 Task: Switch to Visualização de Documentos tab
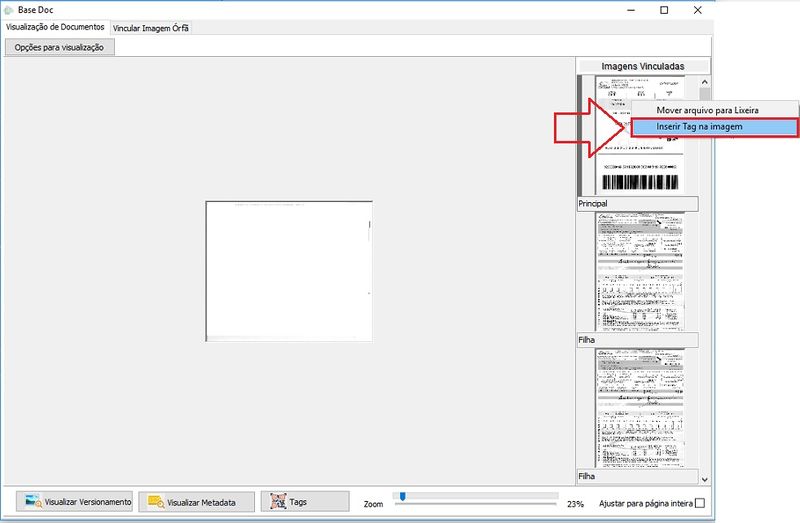coord(56,27)
